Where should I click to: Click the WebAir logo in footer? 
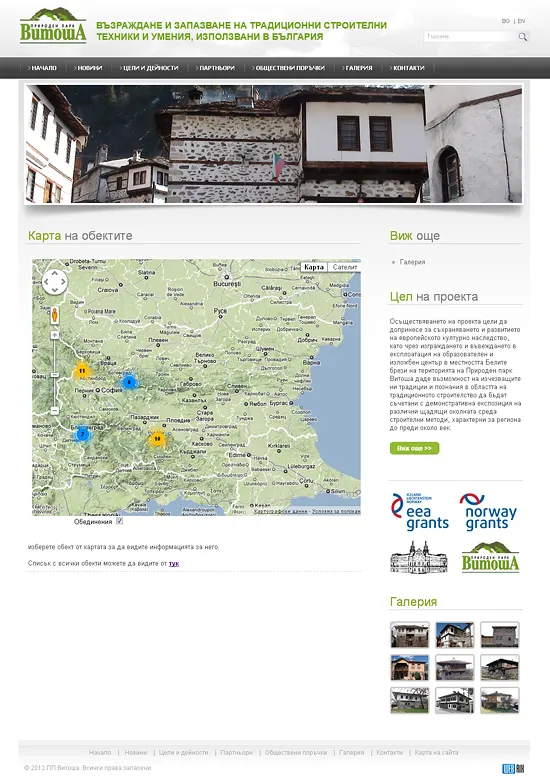513,768
